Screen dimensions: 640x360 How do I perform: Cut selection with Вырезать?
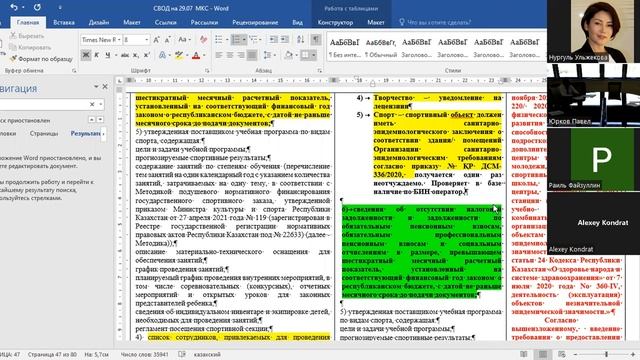point(27,36)
